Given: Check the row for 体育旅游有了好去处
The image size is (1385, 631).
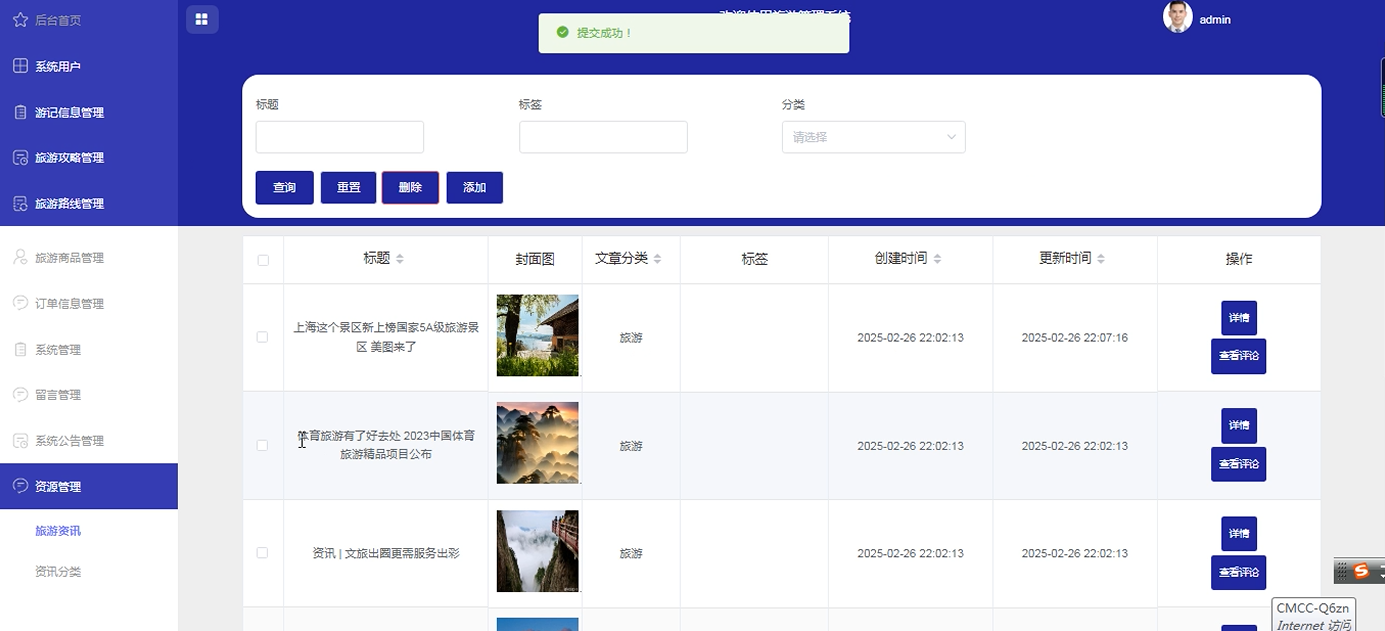Looking at the screenshot, I should 263,445.
